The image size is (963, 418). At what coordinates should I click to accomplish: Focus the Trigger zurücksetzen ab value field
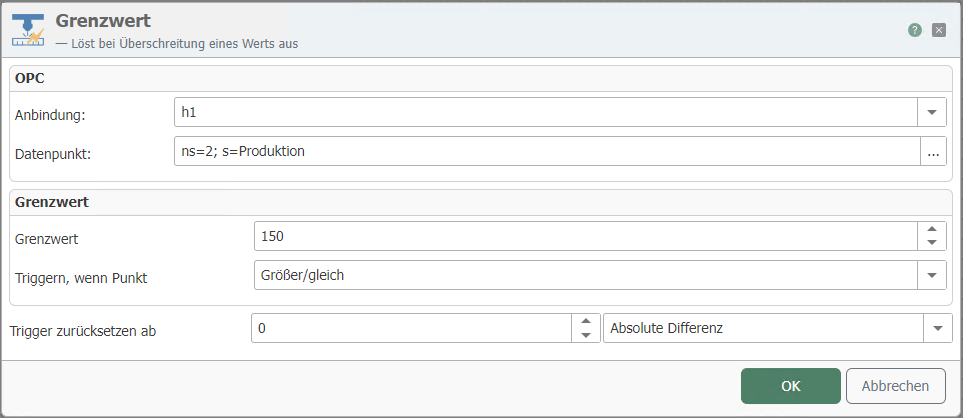coord(410,328)
